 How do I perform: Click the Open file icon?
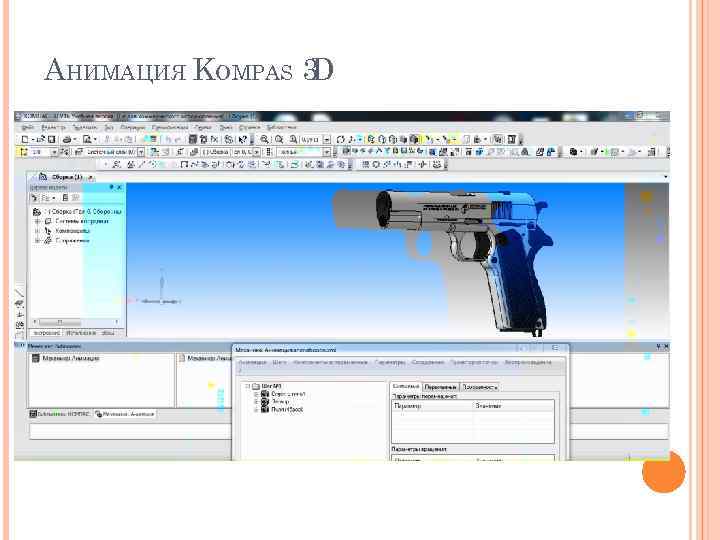40,139
